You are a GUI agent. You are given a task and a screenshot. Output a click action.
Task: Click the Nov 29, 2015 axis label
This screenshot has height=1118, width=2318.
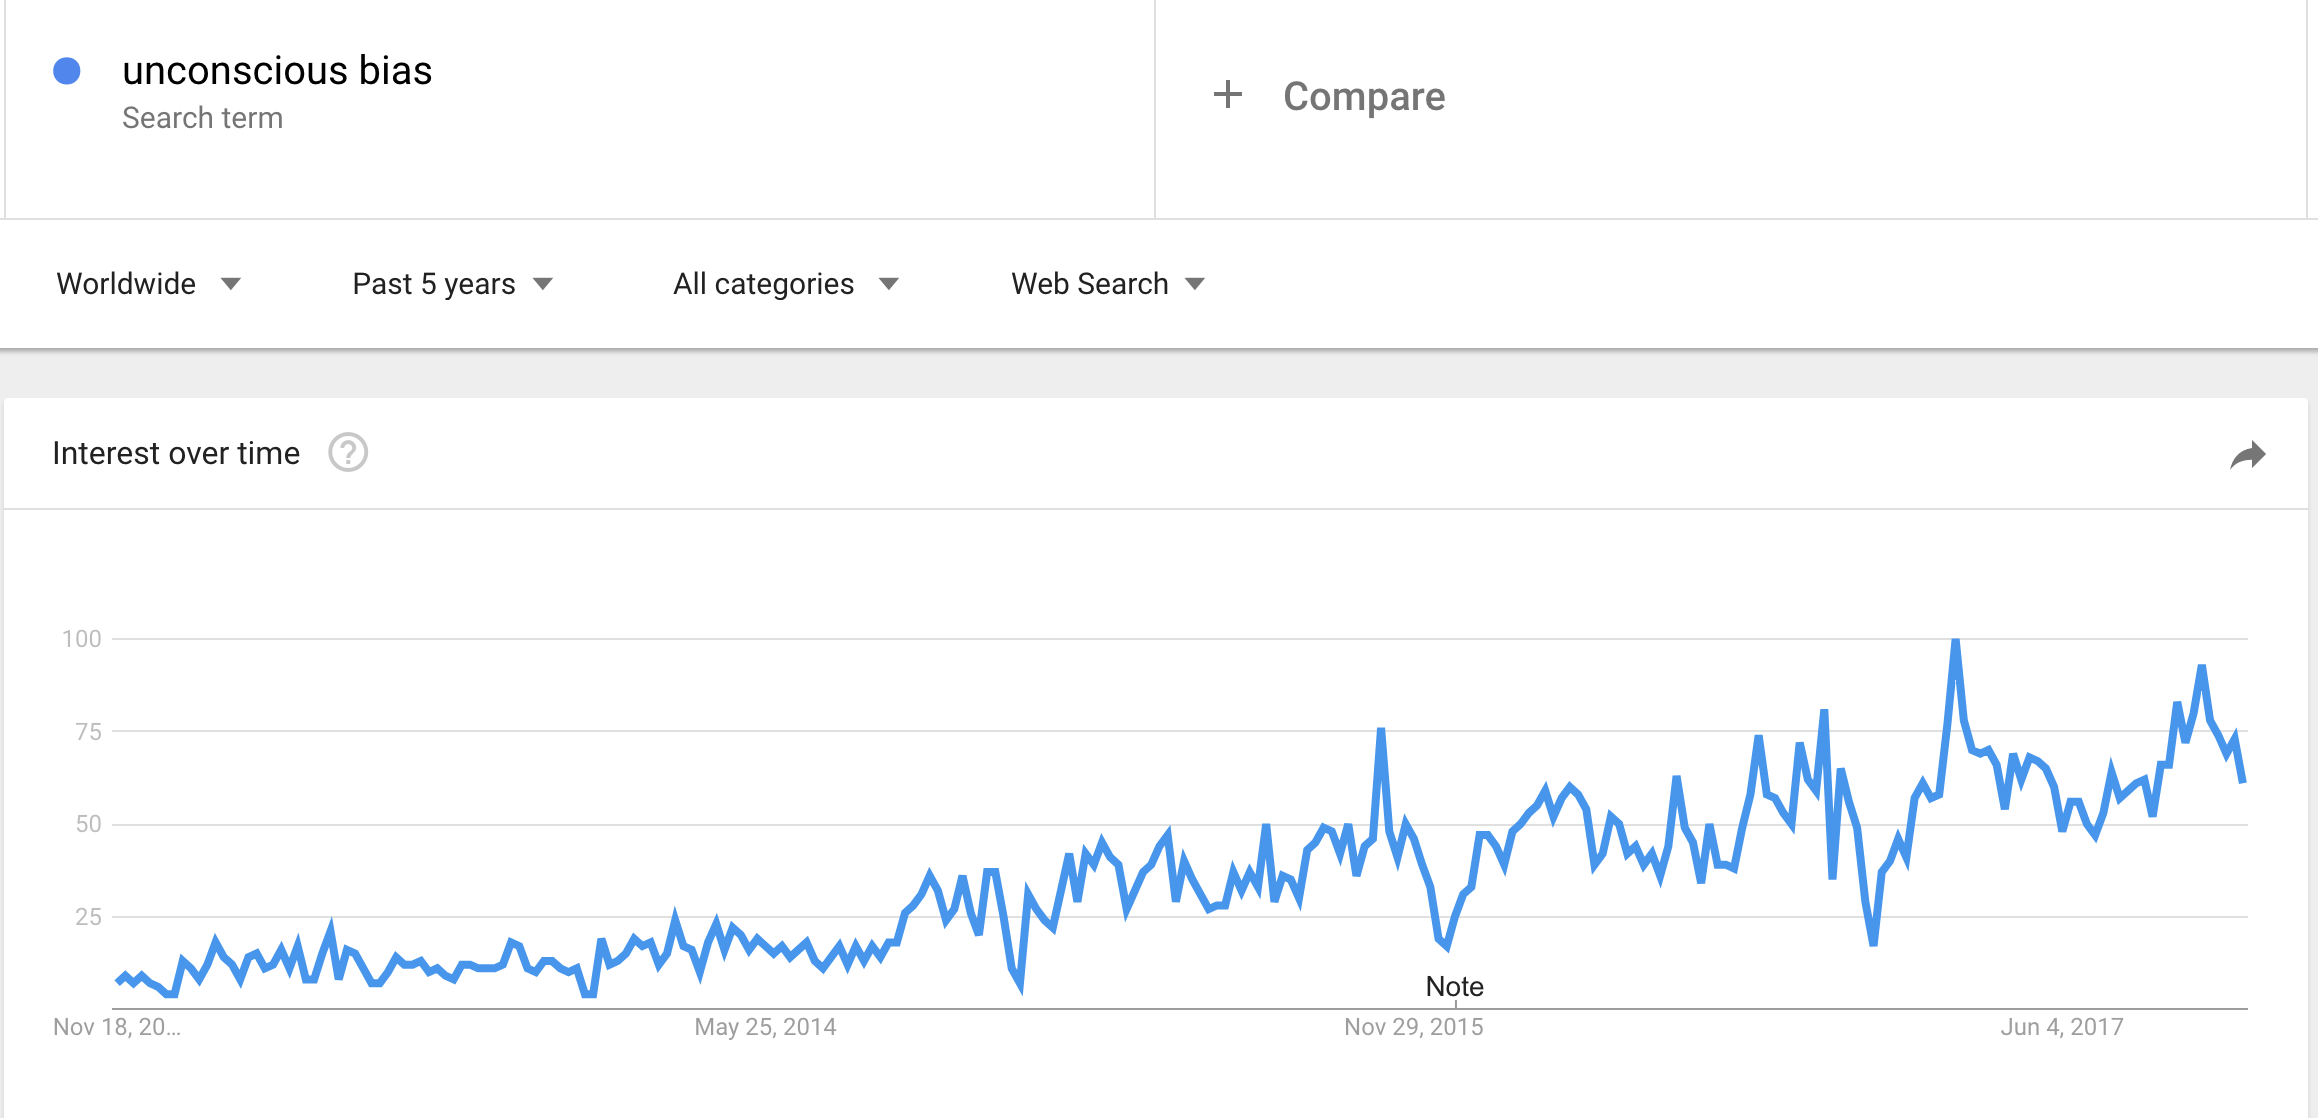point(1414,1027)
